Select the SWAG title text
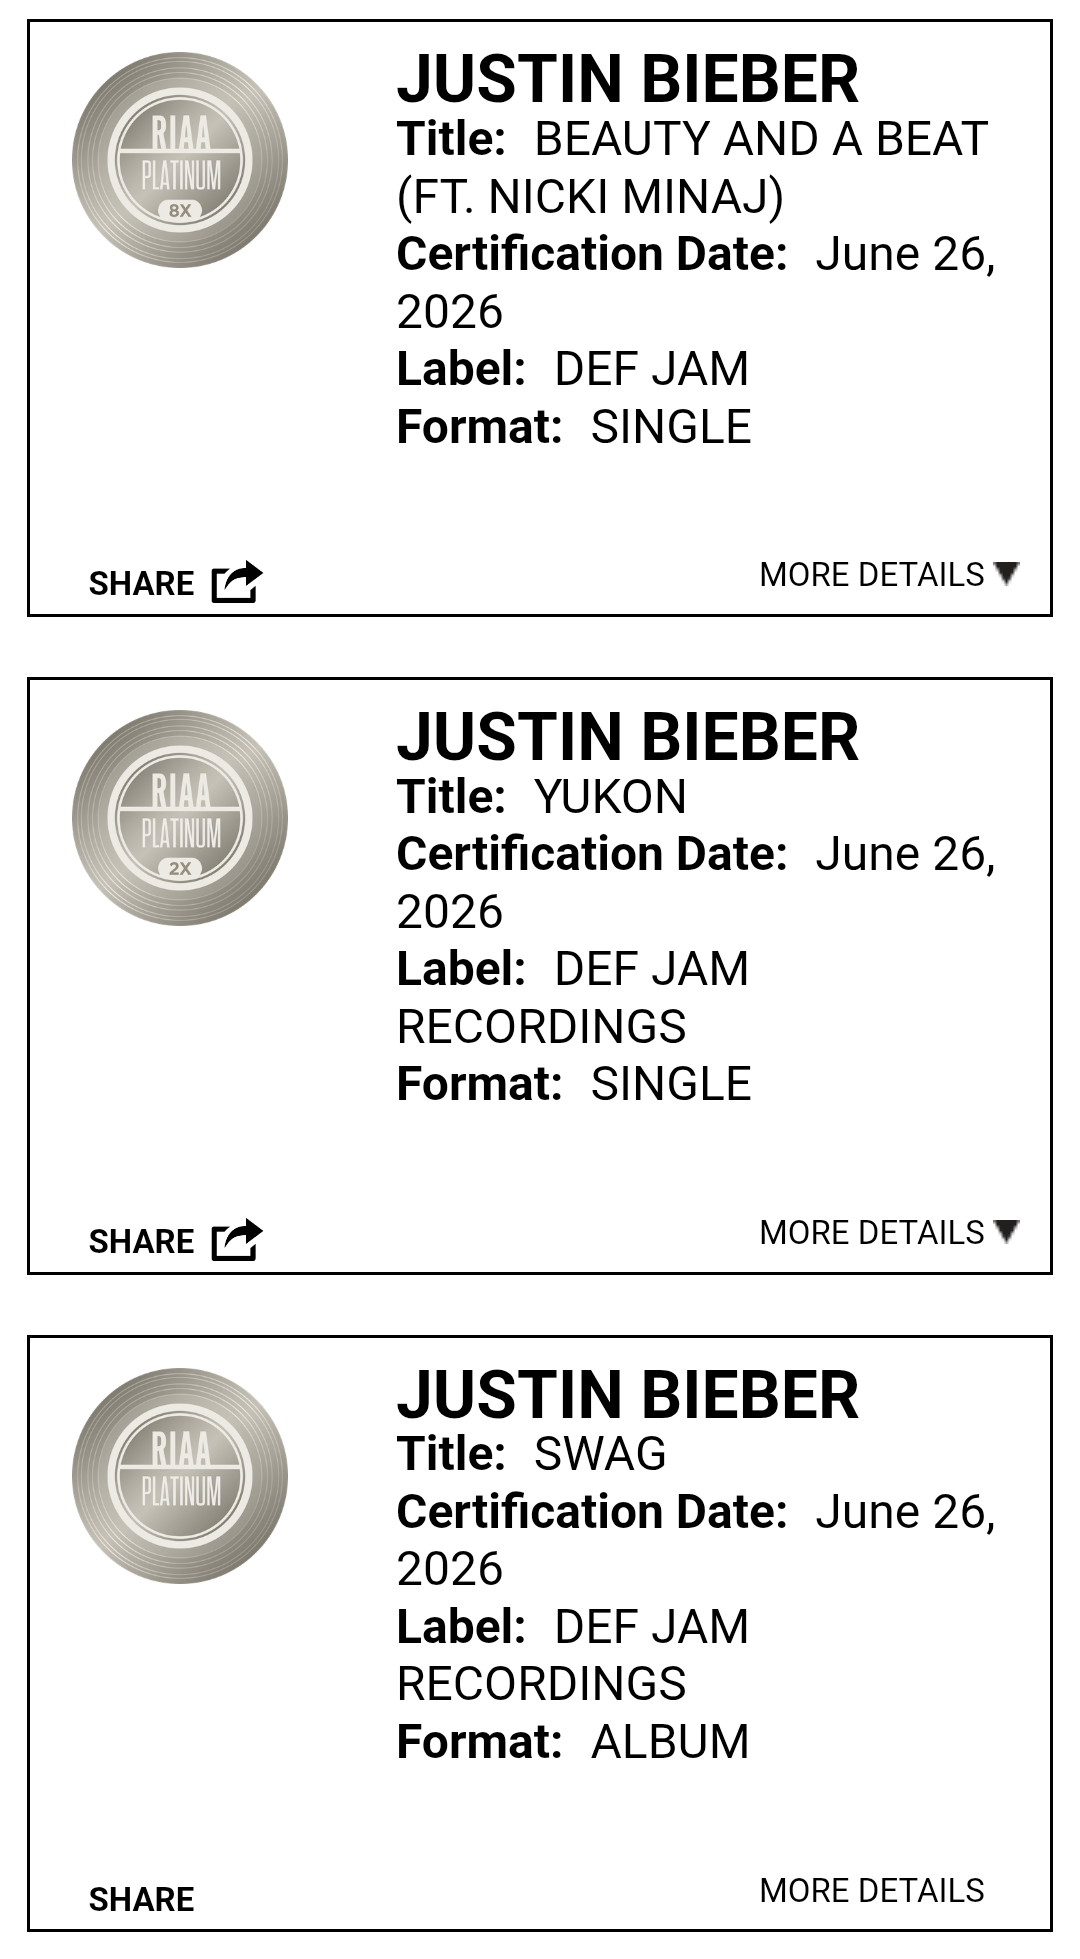The width and height of the screenshot is (1080, 1959). [600, 1454]
